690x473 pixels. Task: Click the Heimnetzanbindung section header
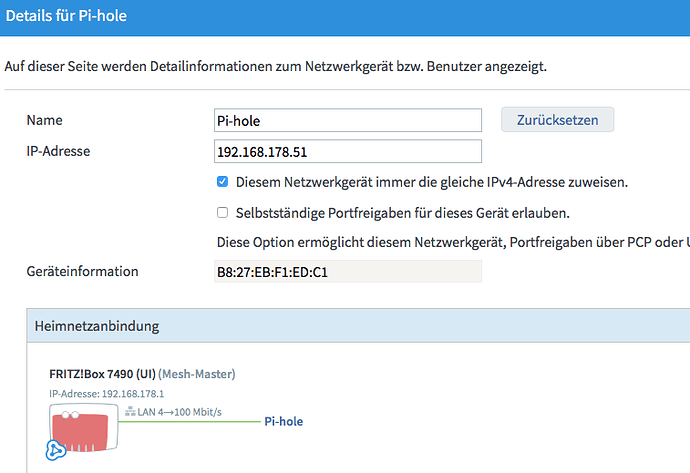97,326
